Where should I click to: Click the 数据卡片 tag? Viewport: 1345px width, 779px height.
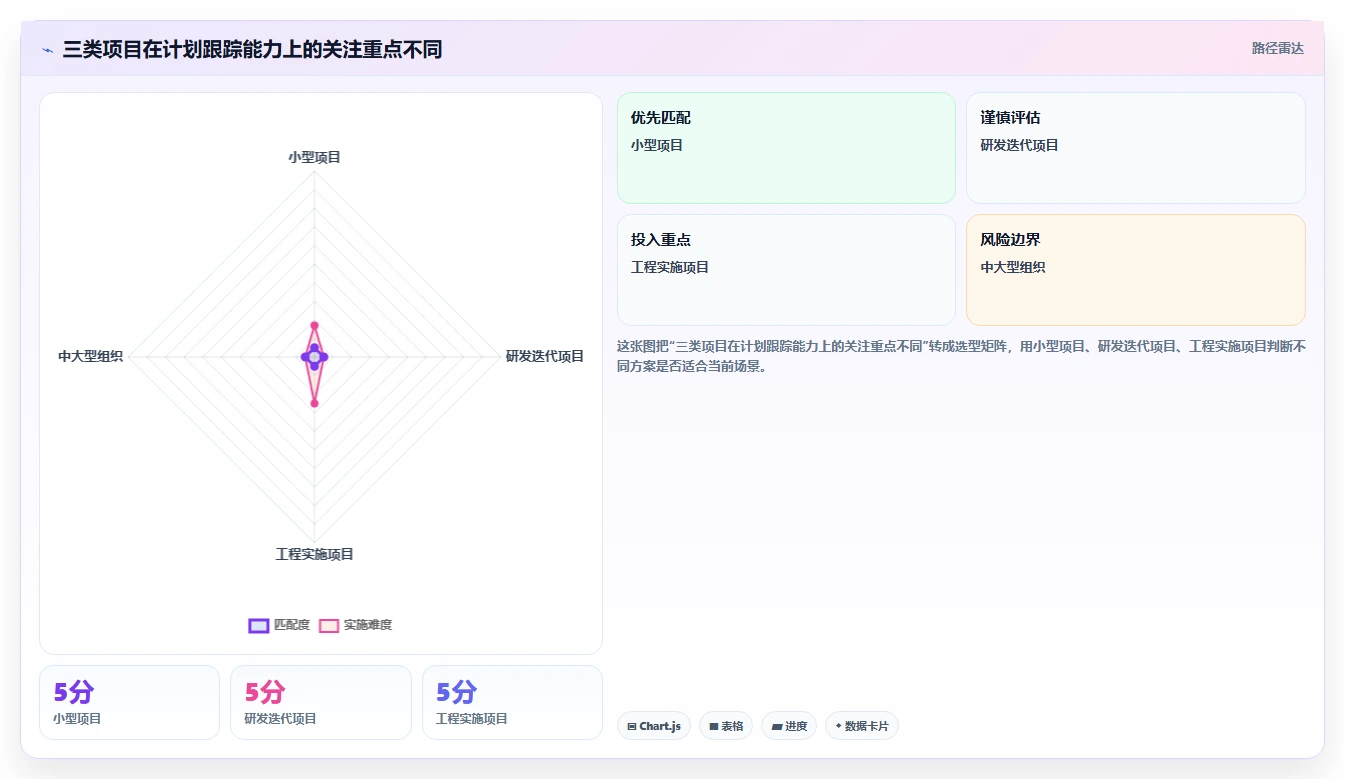coord(862,726)
